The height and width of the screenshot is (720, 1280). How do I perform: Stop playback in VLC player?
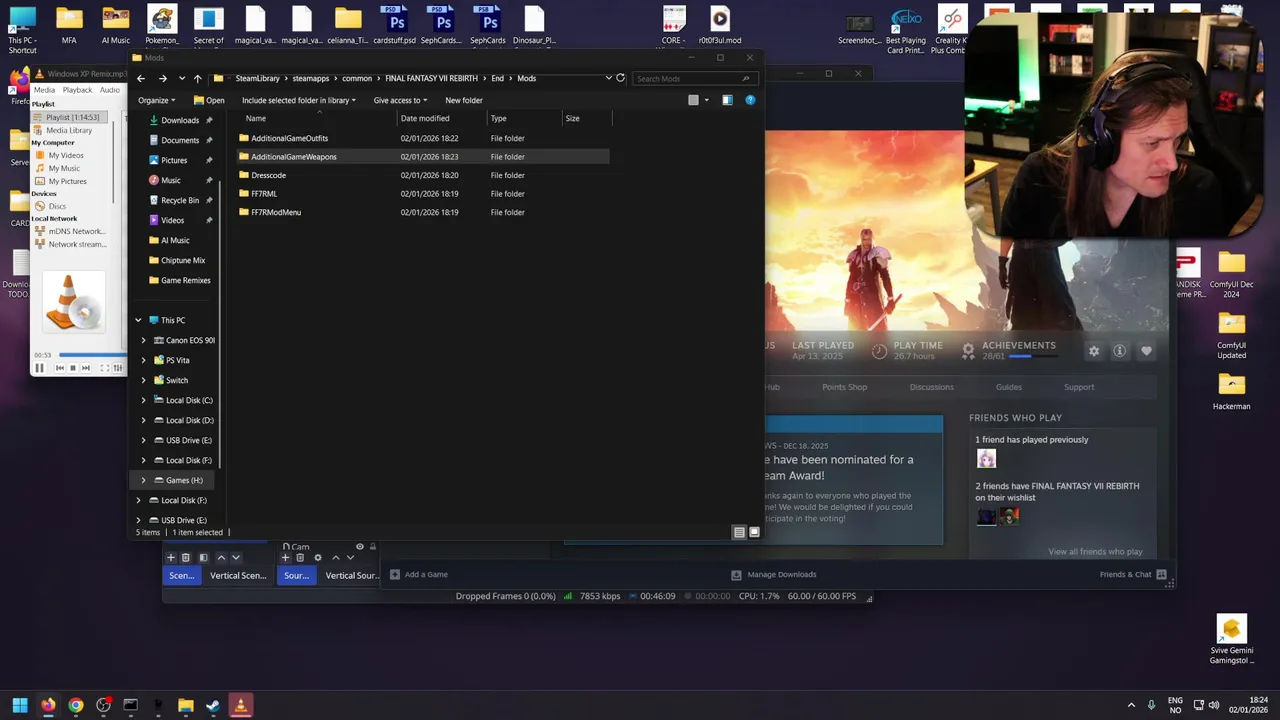[72, 368]
